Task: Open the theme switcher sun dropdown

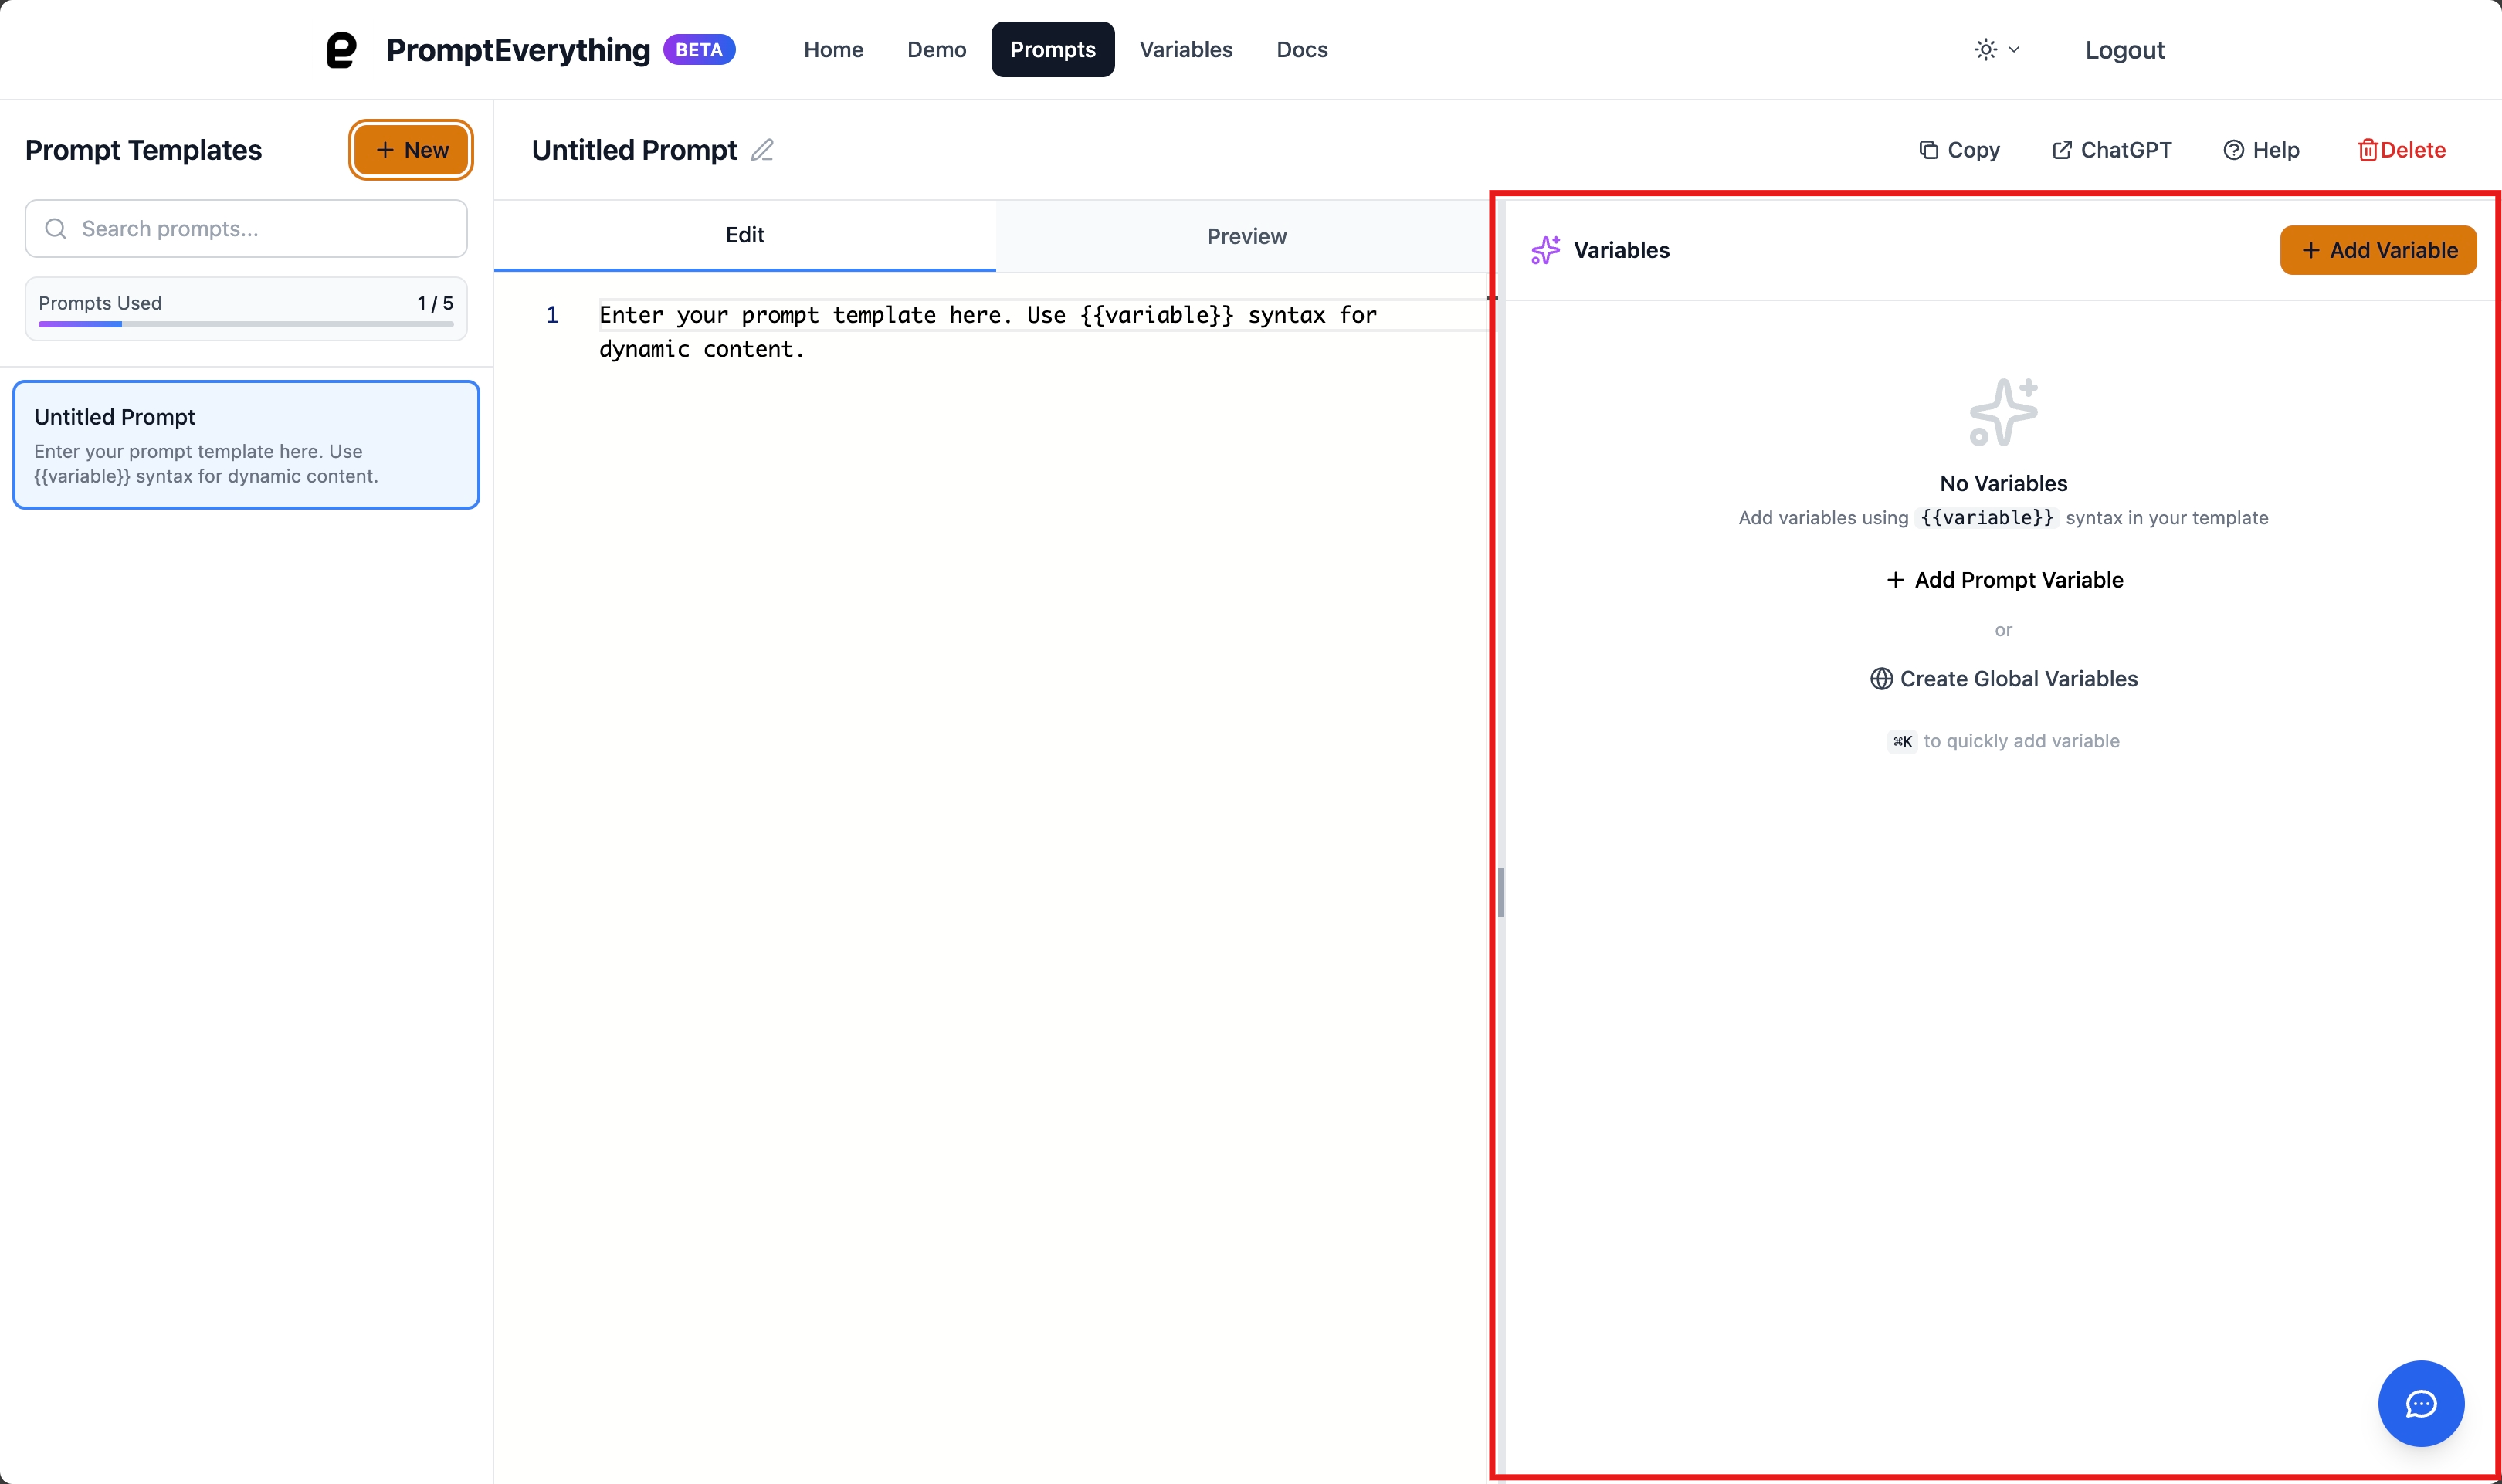Action: [1996, 50]
